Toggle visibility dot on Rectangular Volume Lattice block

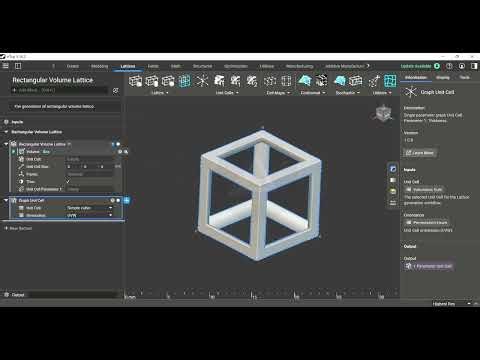coord(118,144)
